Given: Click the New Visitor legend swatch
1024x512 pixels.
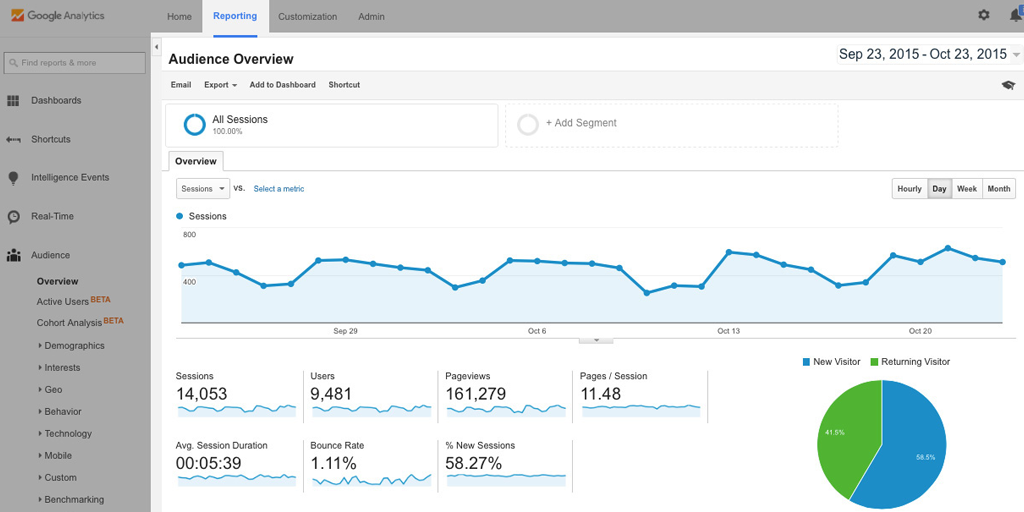Looking at the screenshot, I should click(x=807, y=362).
